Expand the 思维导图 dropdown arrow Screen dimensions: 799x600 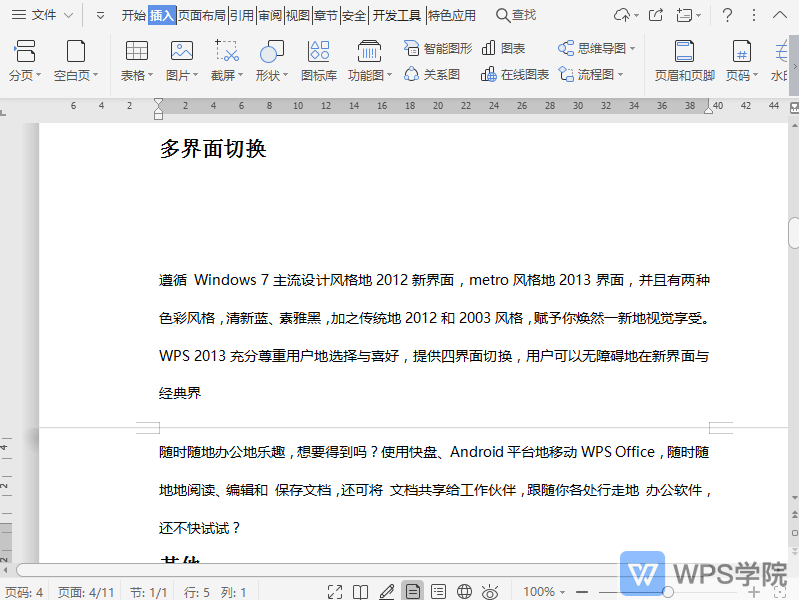632,48
